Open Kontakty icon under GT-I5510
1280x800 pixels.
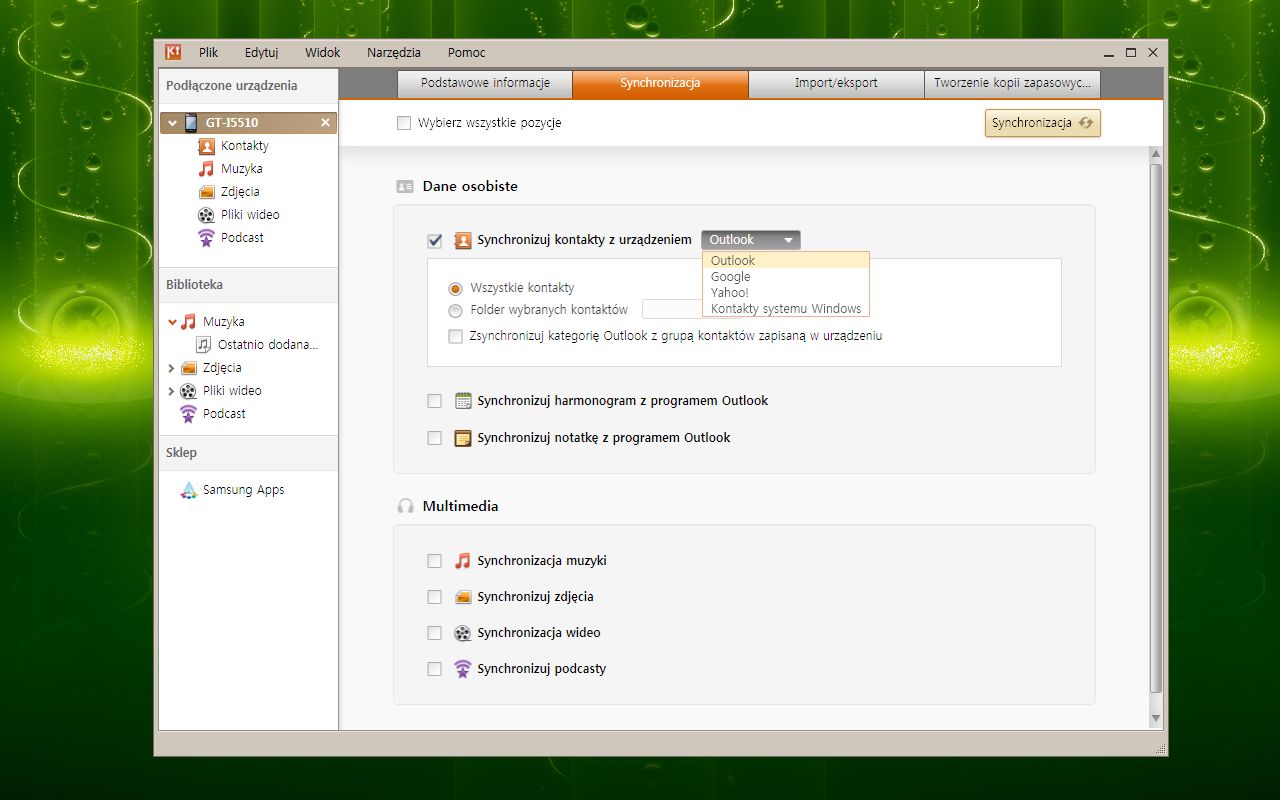[x=206, y=146]
